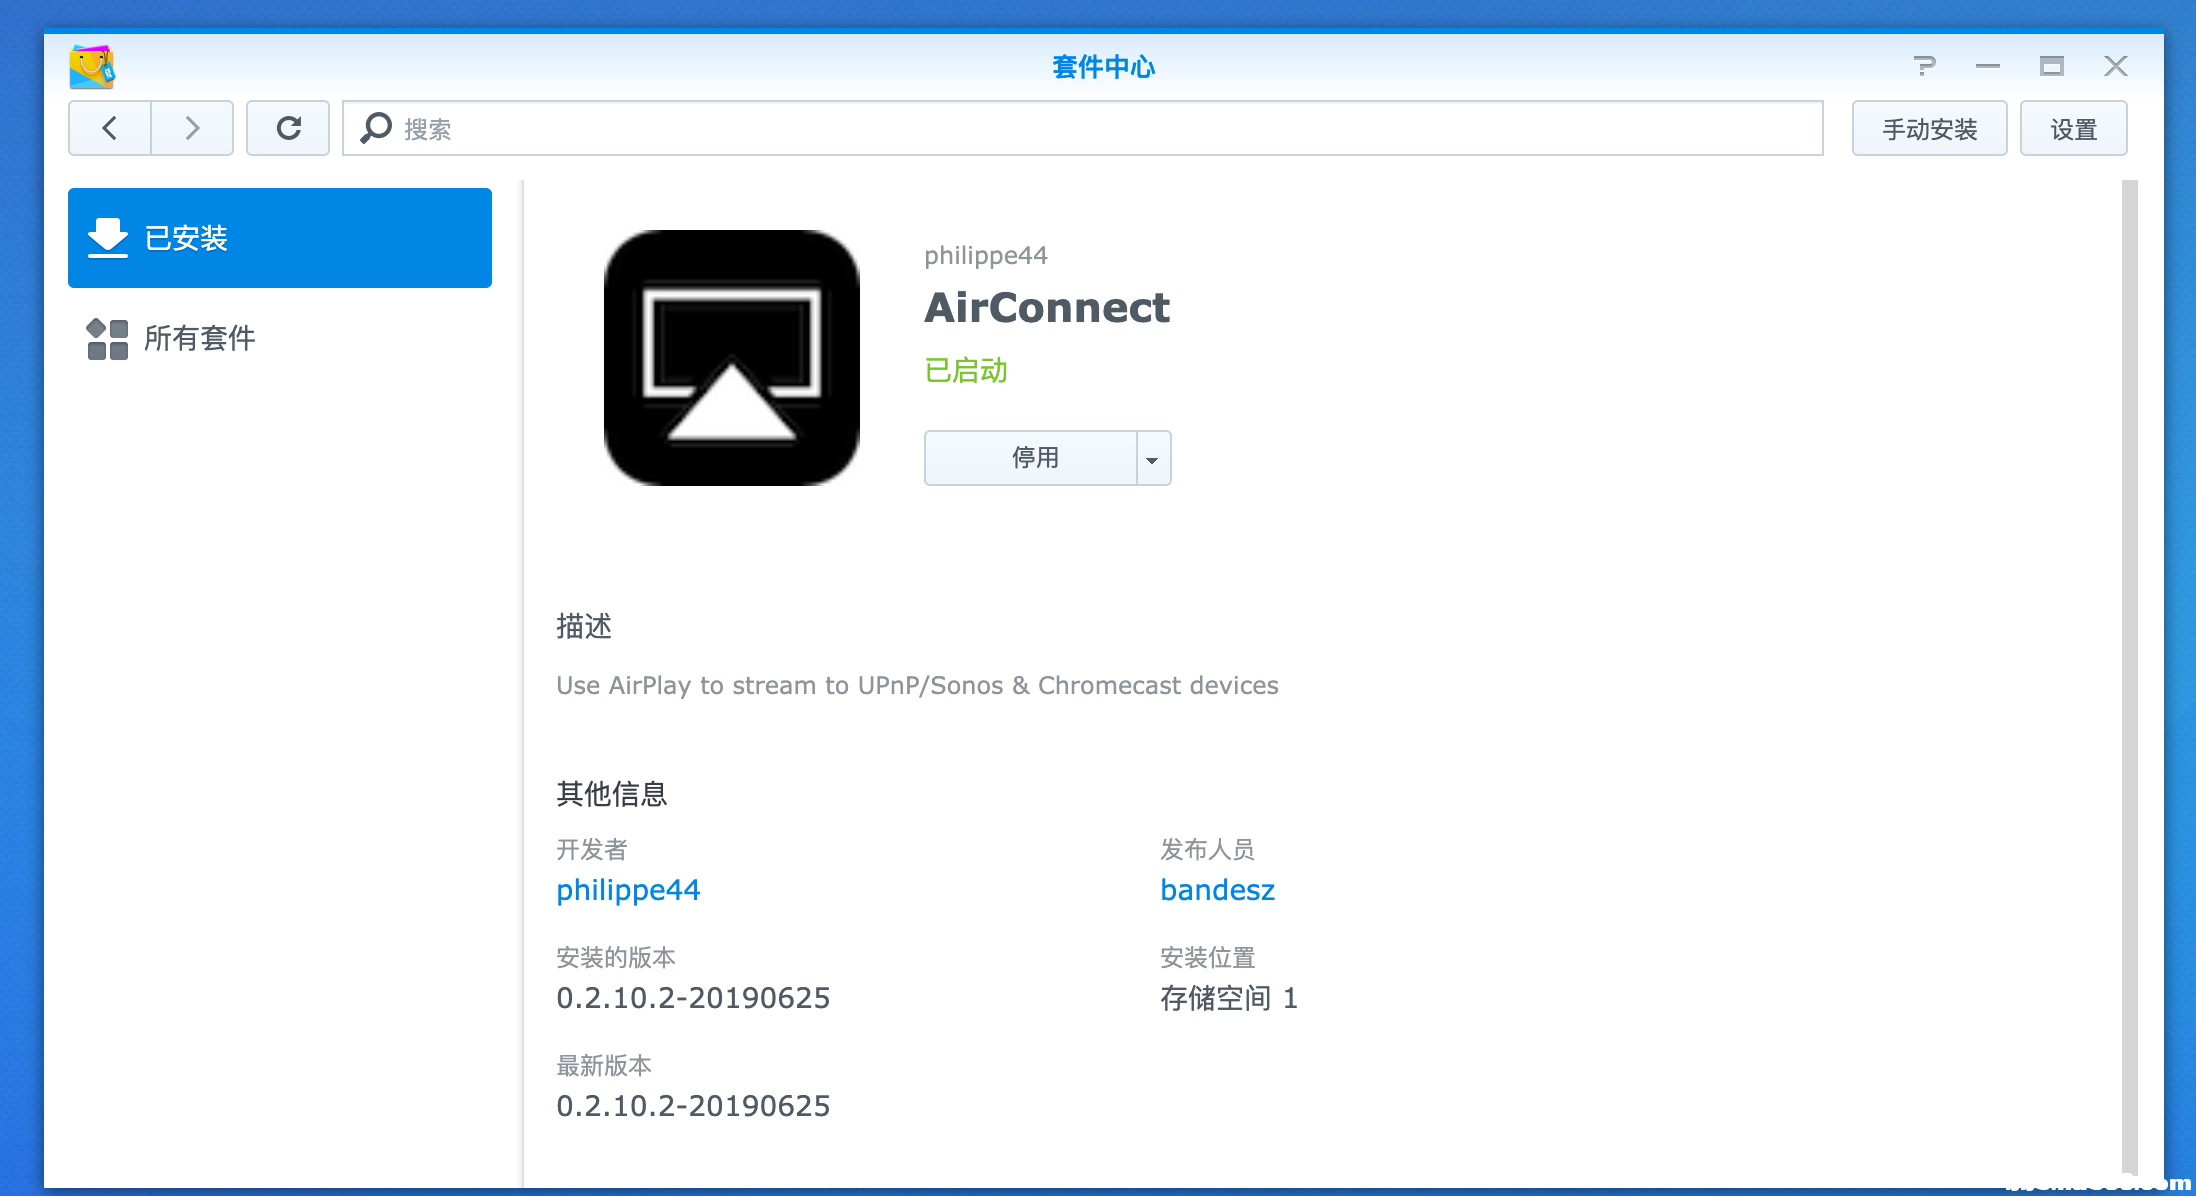Click the forward navigation arrow
The image size is (2196, 1196).
(192, 128)
